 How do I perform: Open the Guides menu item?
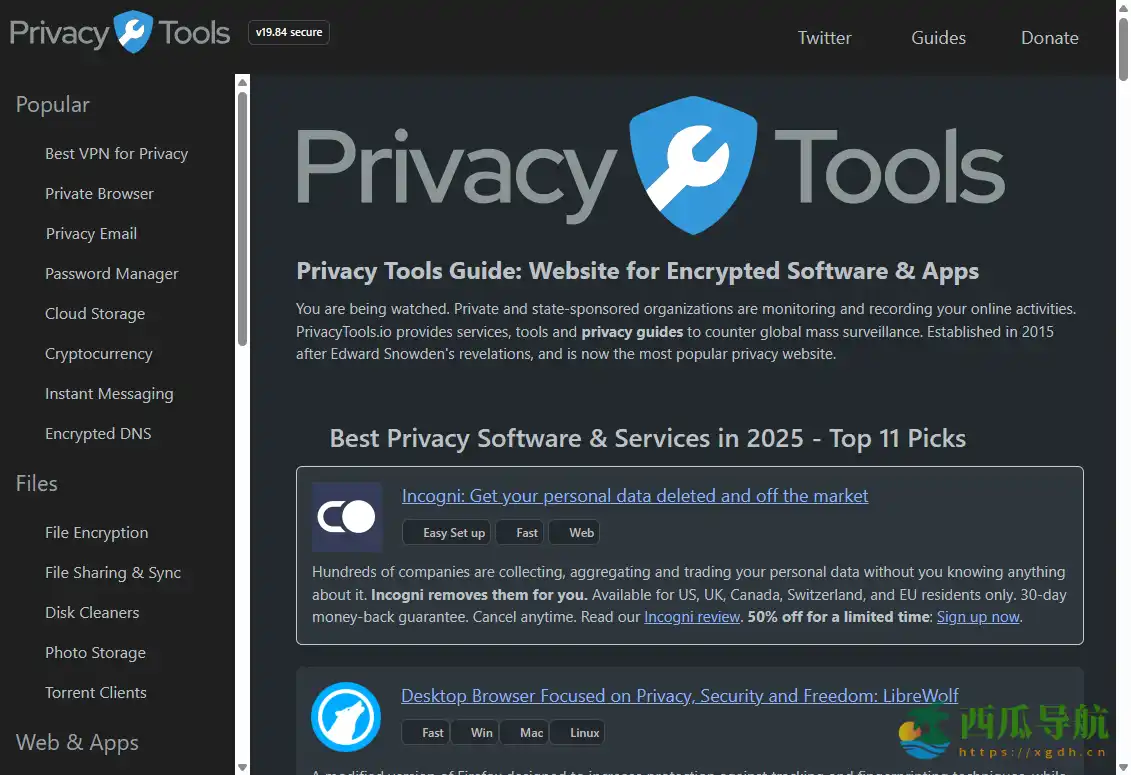tap(938, 38)
